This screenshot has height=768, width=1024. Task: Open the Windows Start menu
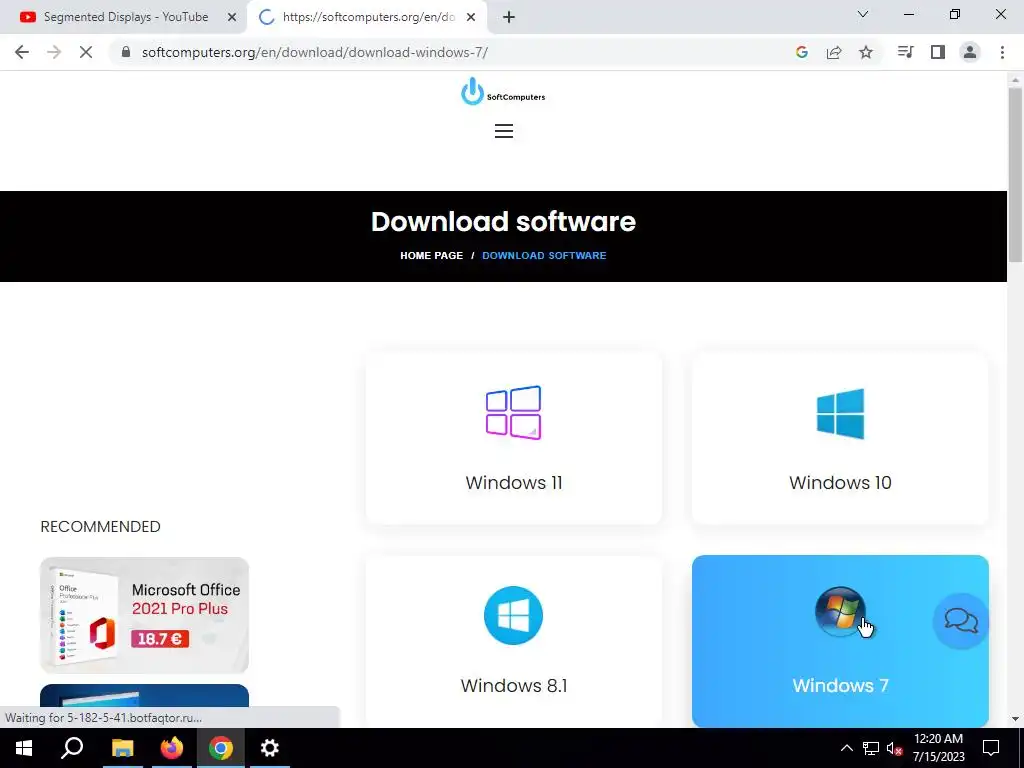click(x=24, y=748)
